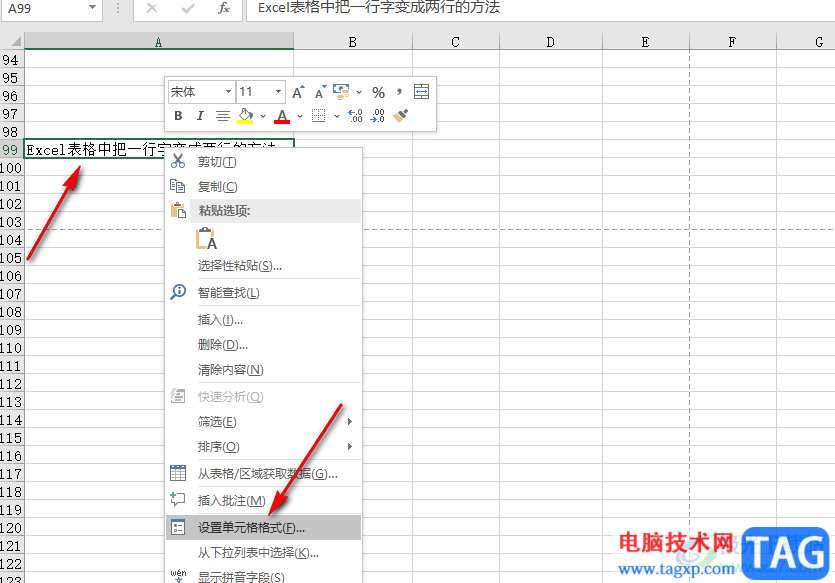835x583 pixels.
Task: Click the Bold button in mini toolbar
Action: pyautogui.click(x=178, y=116)
